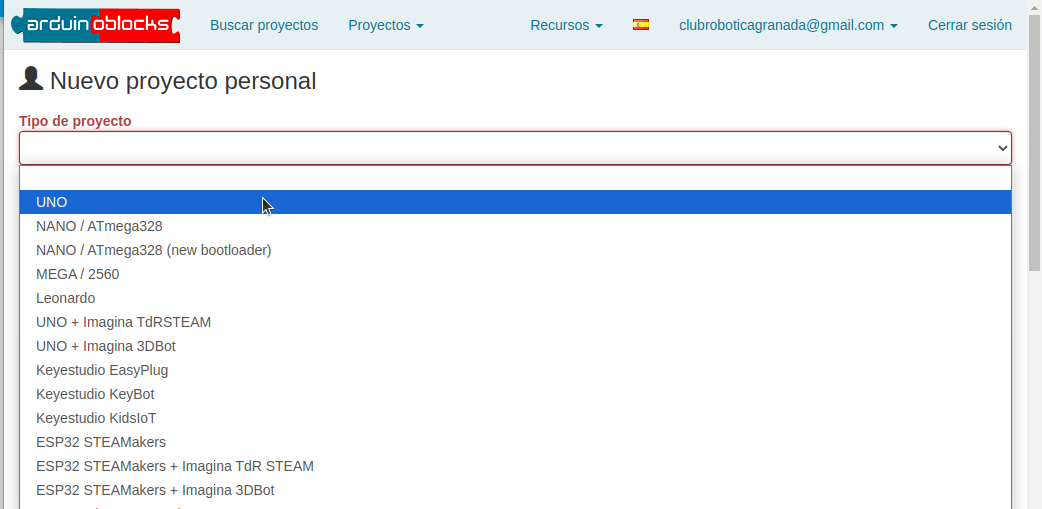The image size is (1042, 509).
Task: Select the UNO option
Action: [x=52, y=202]
